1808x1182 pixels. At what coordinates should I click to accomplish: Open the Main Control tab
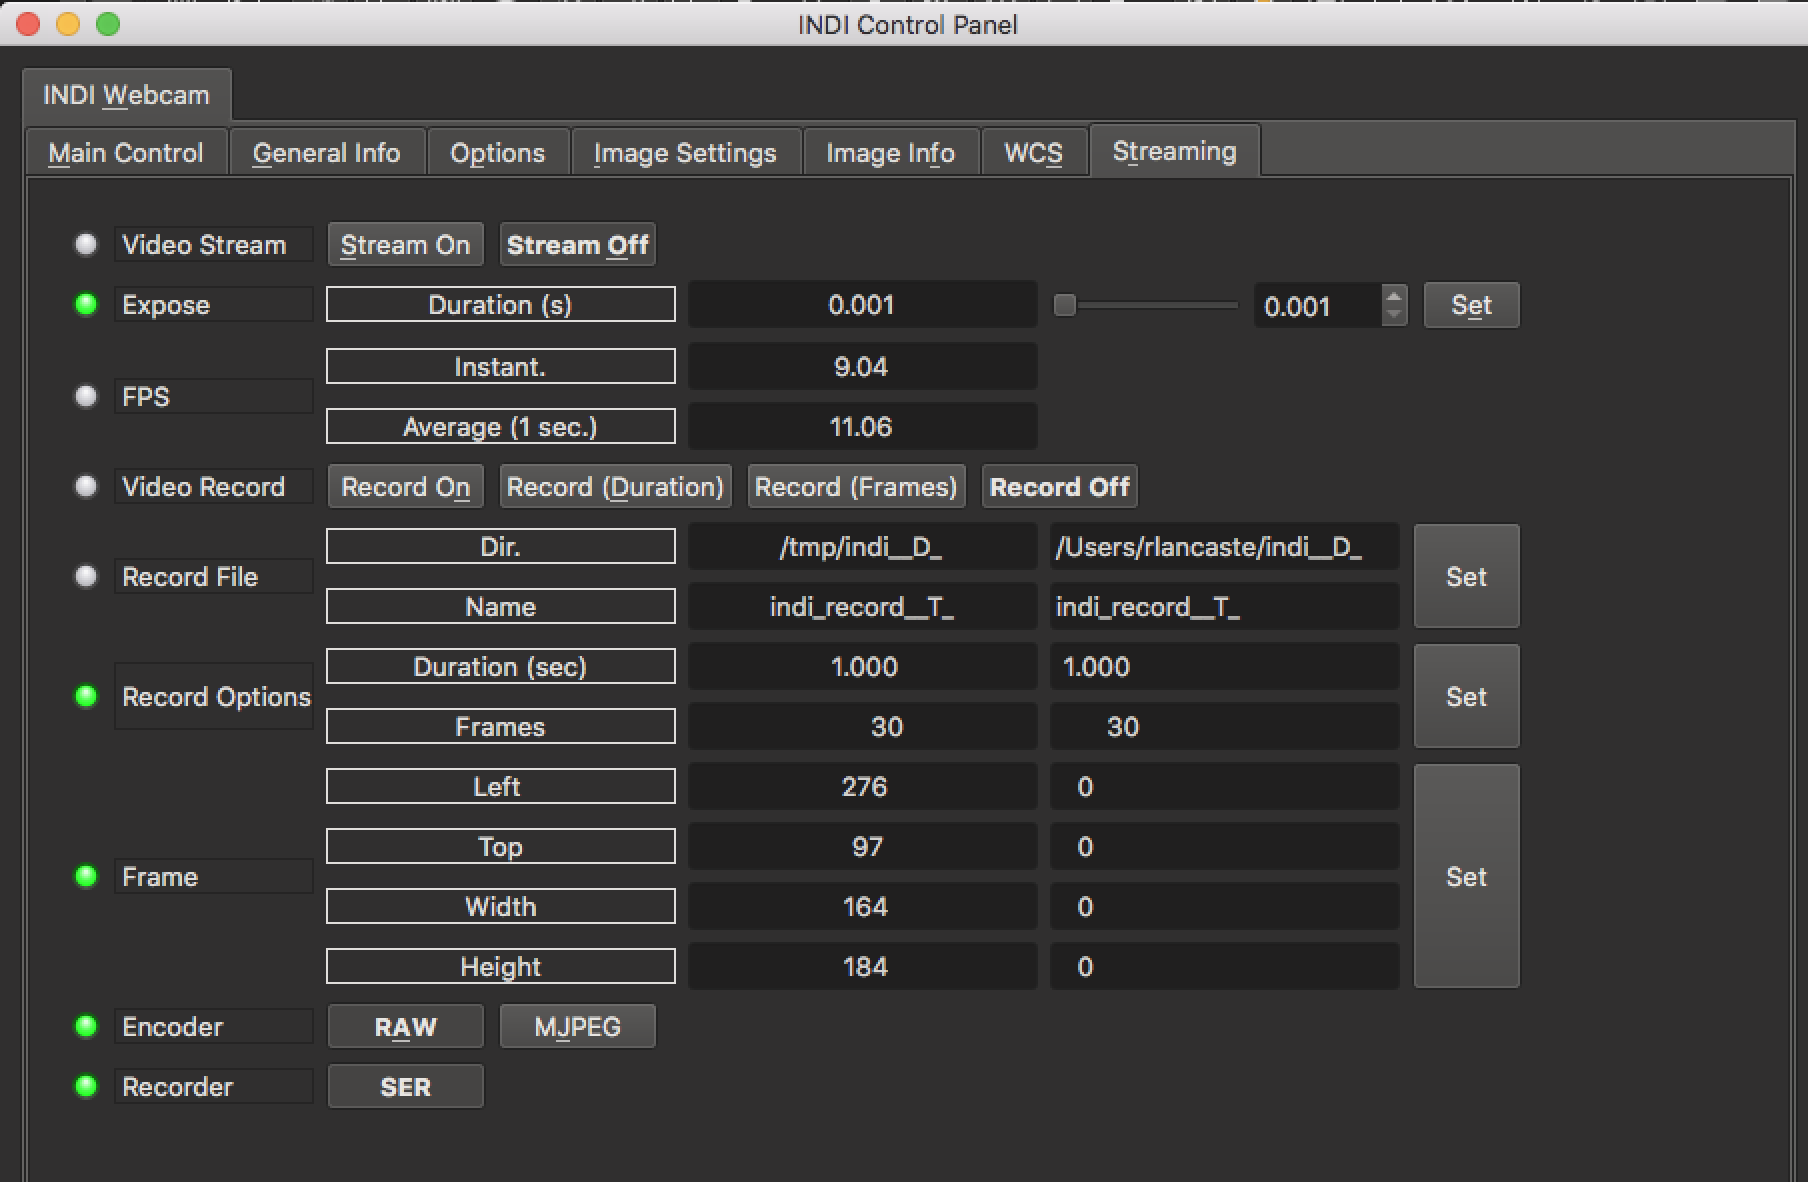tap(126, 152)
